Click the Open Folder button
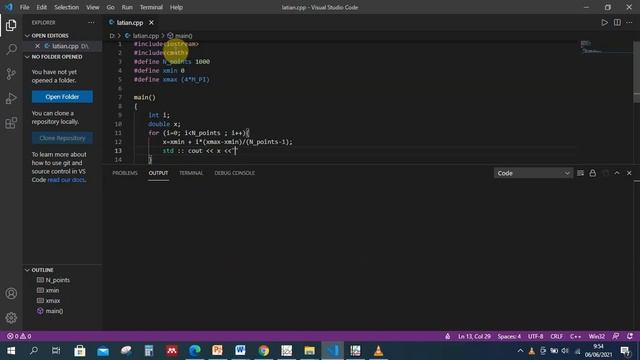Image resolution: width=640 pixels, height=360 pixels. [62, 97]
